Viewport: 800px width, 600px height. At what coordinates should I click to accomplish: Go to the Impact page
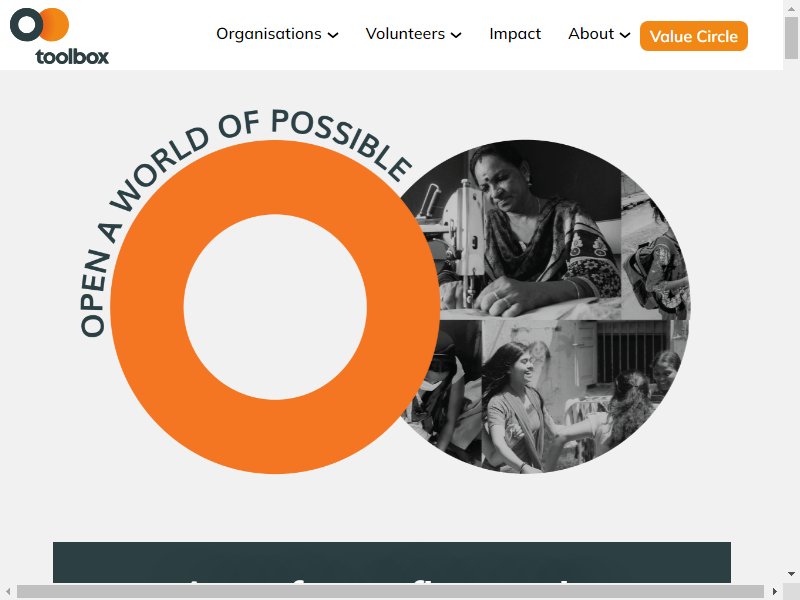pyautogui.click(x=515, y=34)
